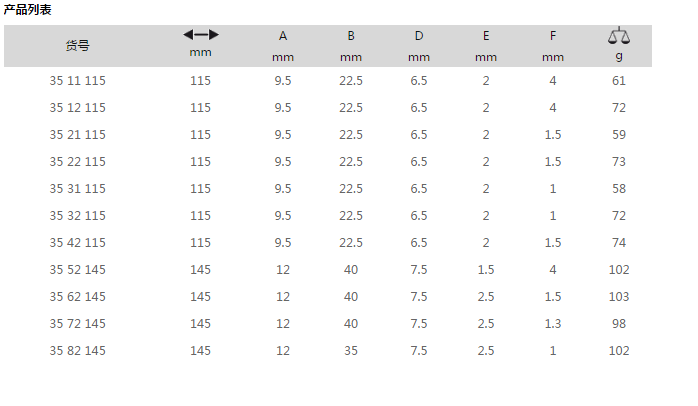Choose product 35 82 145

coord(77,351)
